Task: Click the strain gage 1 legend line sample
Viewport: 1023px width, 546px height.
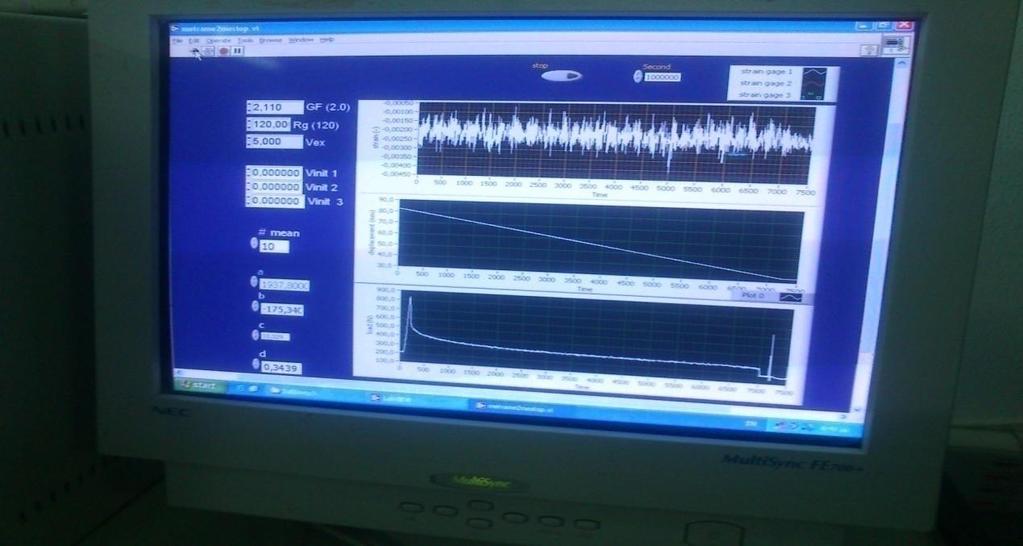Action: pyautogui.click(x=814, y=72)
